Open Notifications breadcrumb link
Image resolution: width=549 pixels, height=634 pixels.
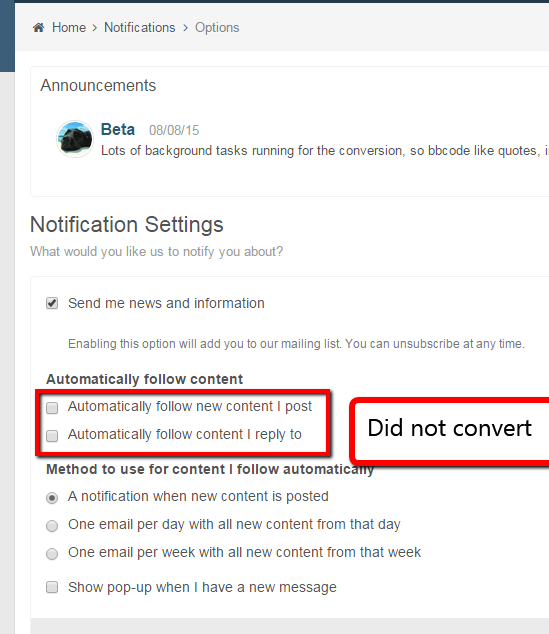(x=140, y=27)
